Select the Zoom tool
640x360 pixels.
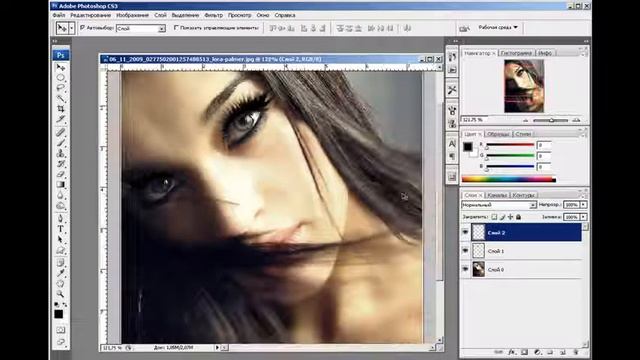60,294
